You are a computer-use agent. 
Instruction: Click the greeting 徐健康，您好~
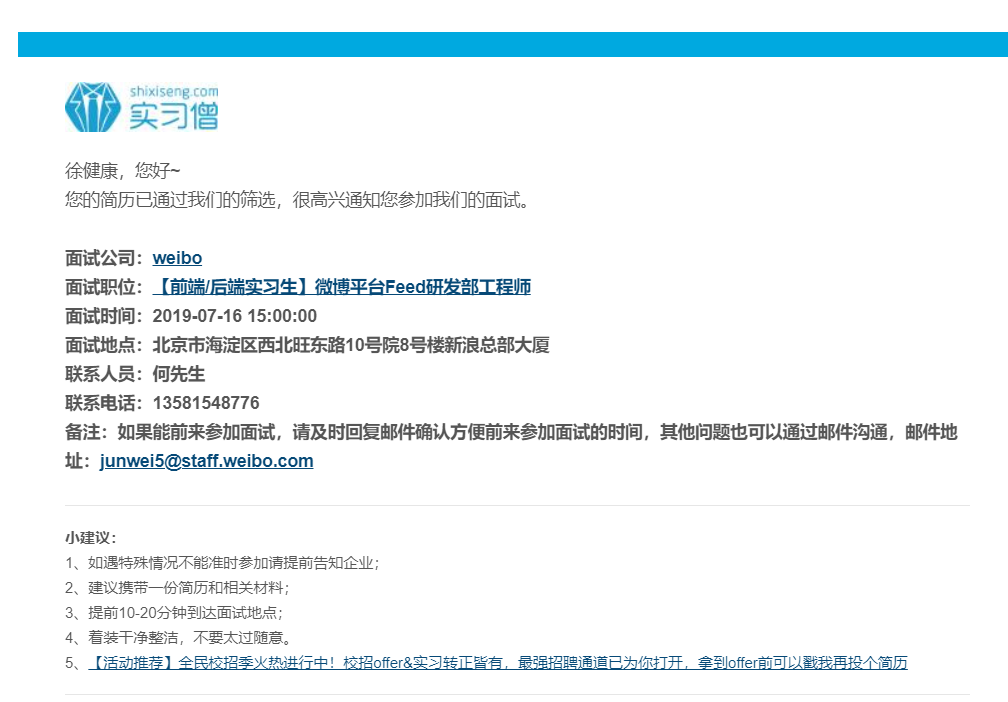pos(122,170)
